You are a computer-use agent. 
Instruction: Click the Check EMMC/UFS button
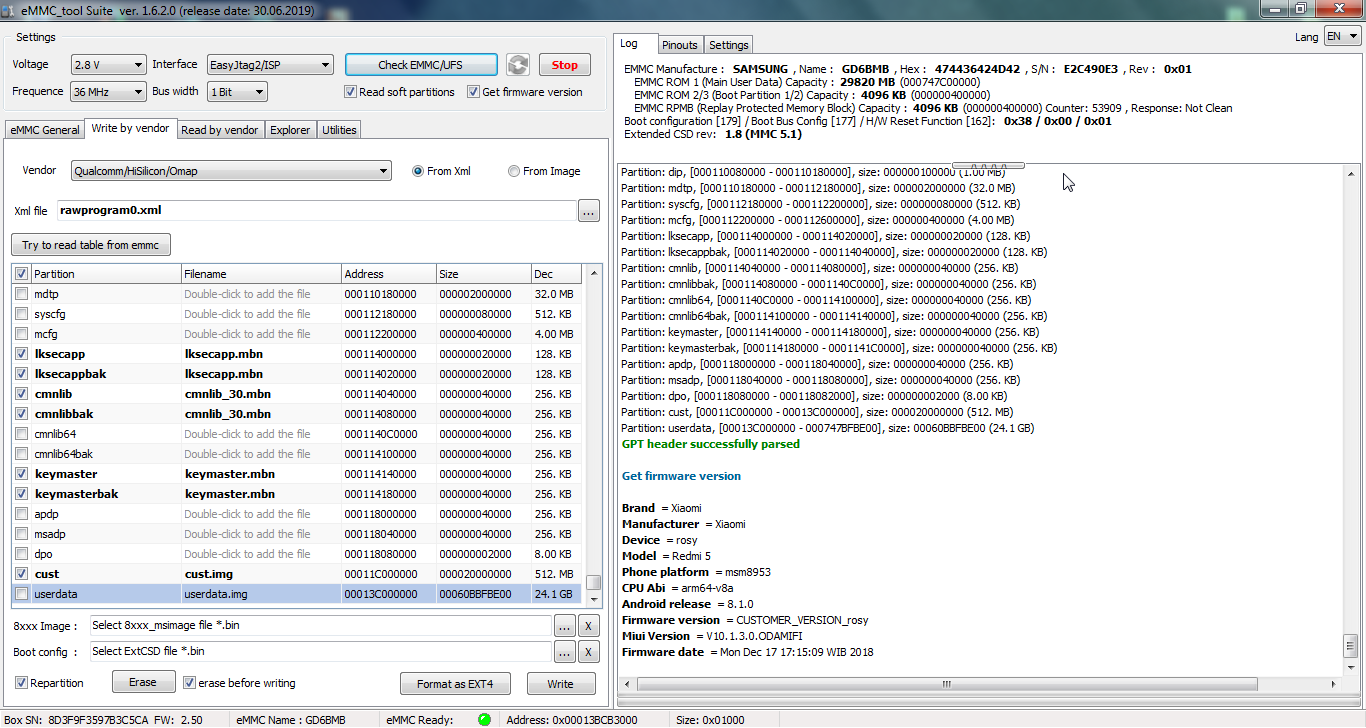(x=421, y=65)
